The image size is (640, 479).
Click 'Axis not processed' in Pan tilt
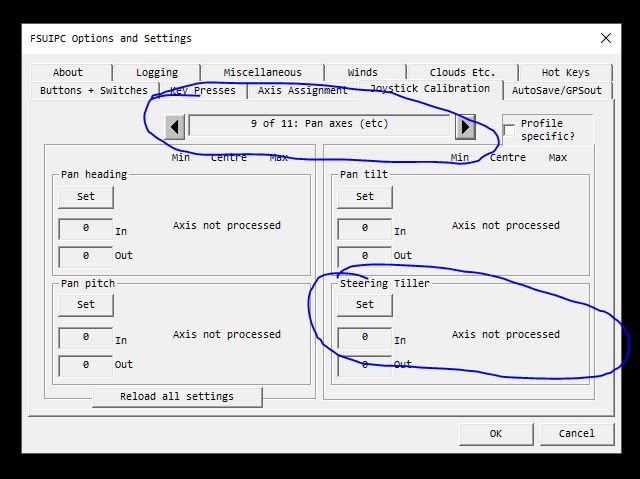(506, 226)
